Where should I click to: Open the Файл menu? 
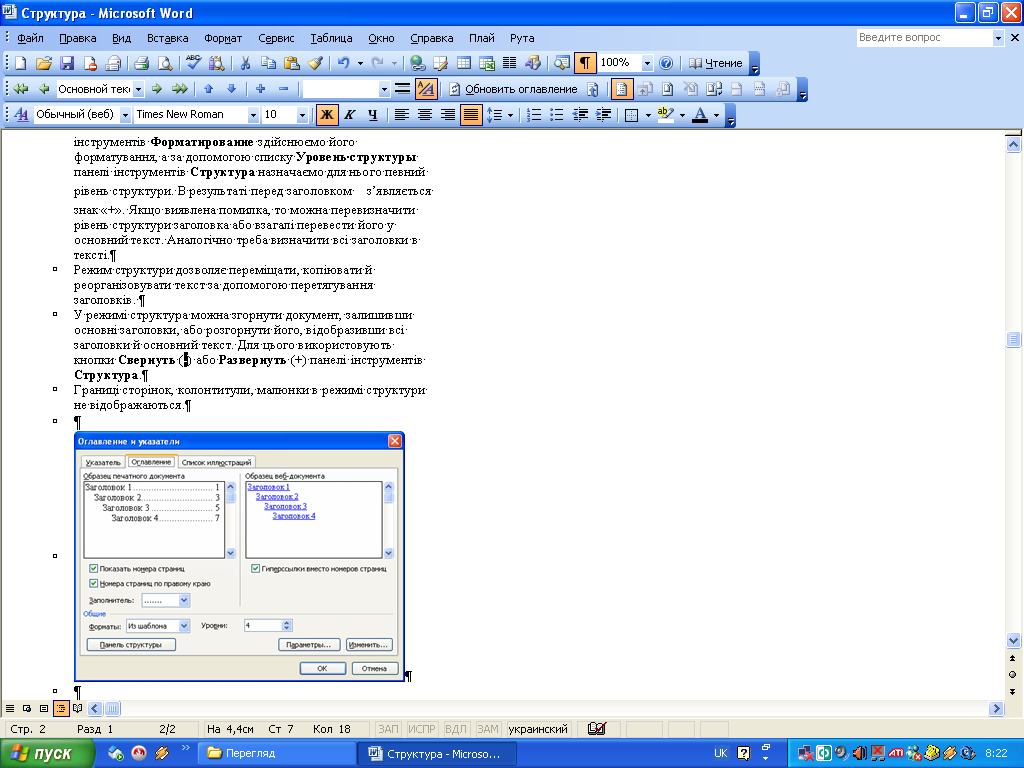coord(30,38)
